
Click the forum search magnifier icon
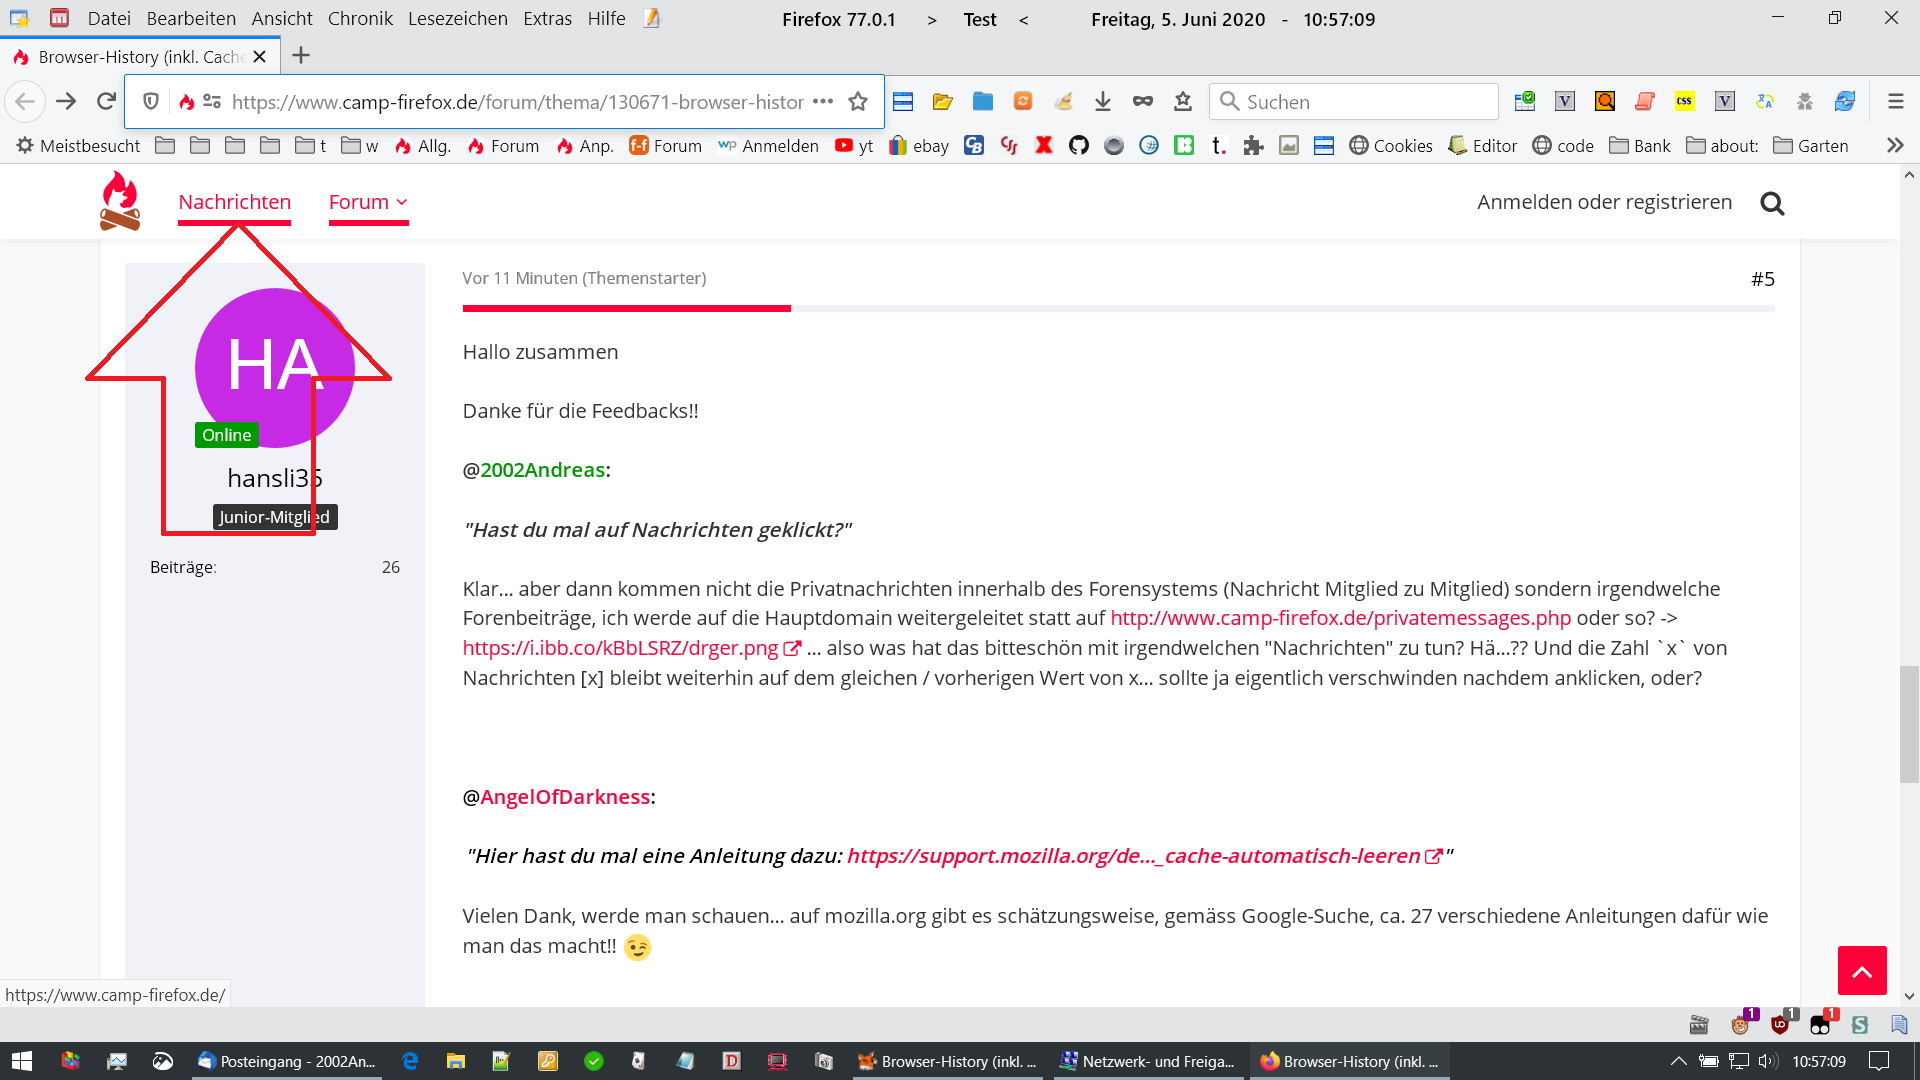(x=1772, y=204)
